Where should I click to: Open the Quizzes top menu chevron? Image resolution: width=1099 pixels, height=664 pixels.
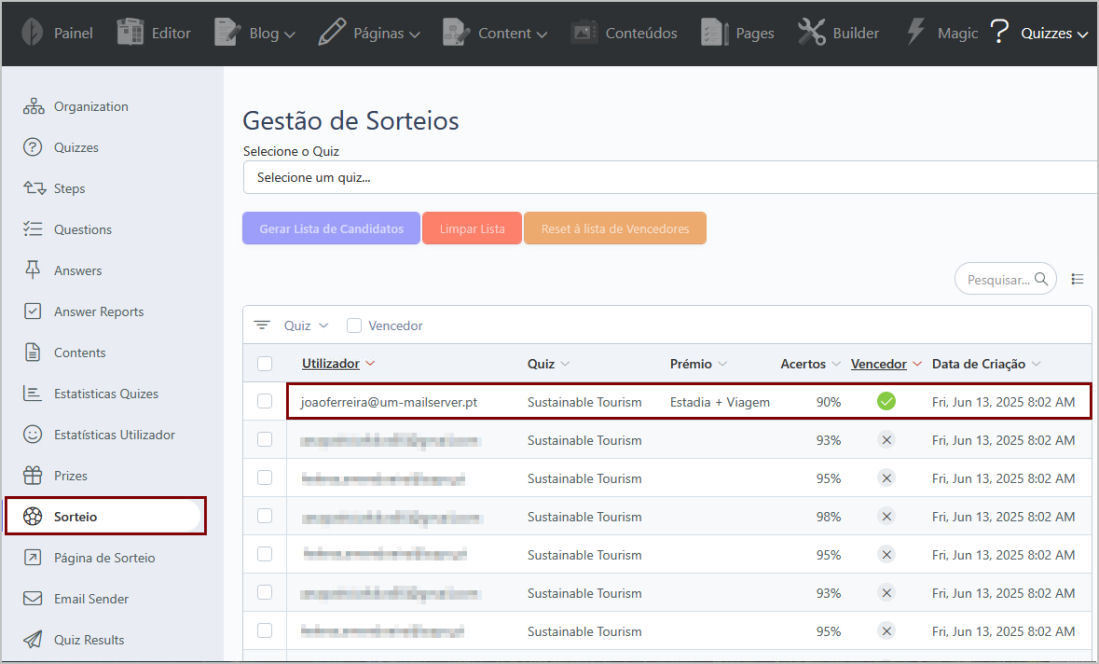tap(1082, 34)
